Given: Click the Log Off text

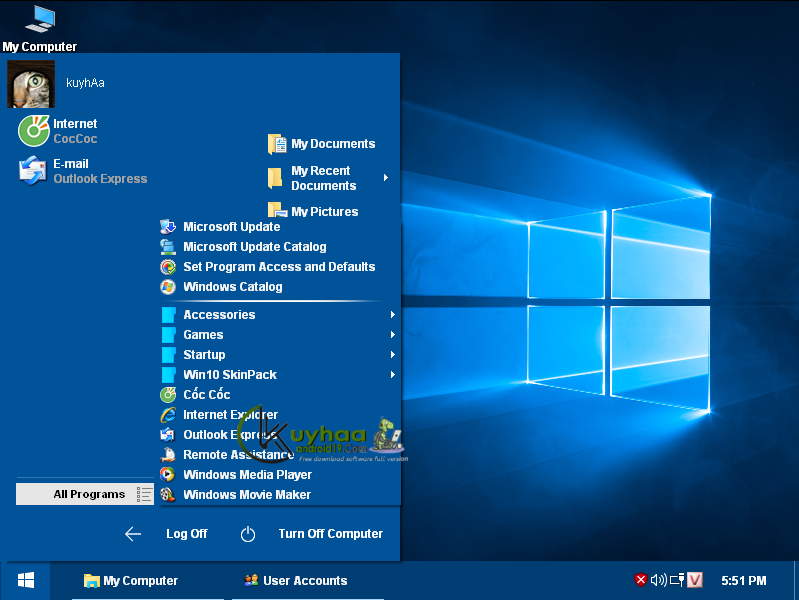Looking at the screenshot, I should (x=187, y=534).
